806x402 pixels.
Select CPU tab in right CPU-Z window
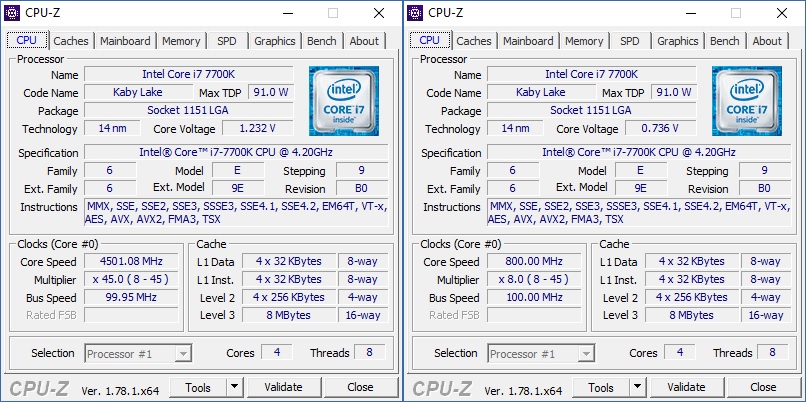click(x=430, y=40)
